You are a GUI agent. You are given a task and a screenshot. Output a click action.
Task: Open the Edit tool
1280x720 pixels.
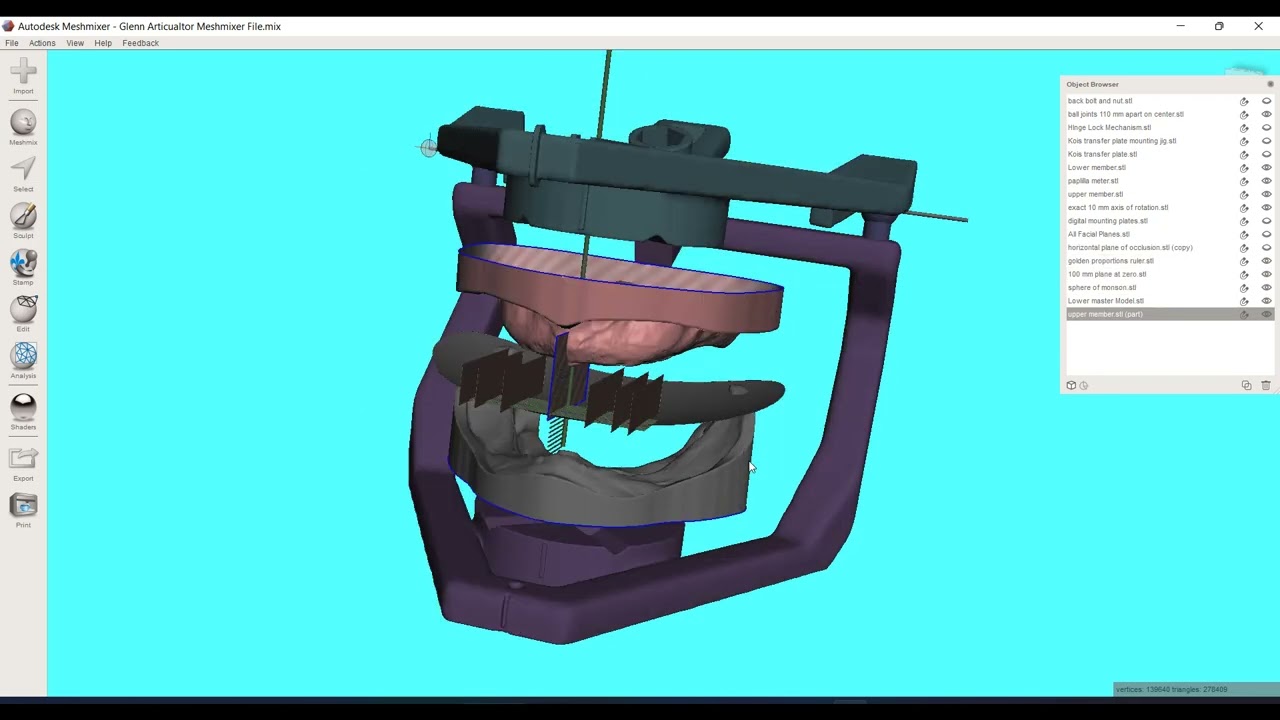click(23, 314)
